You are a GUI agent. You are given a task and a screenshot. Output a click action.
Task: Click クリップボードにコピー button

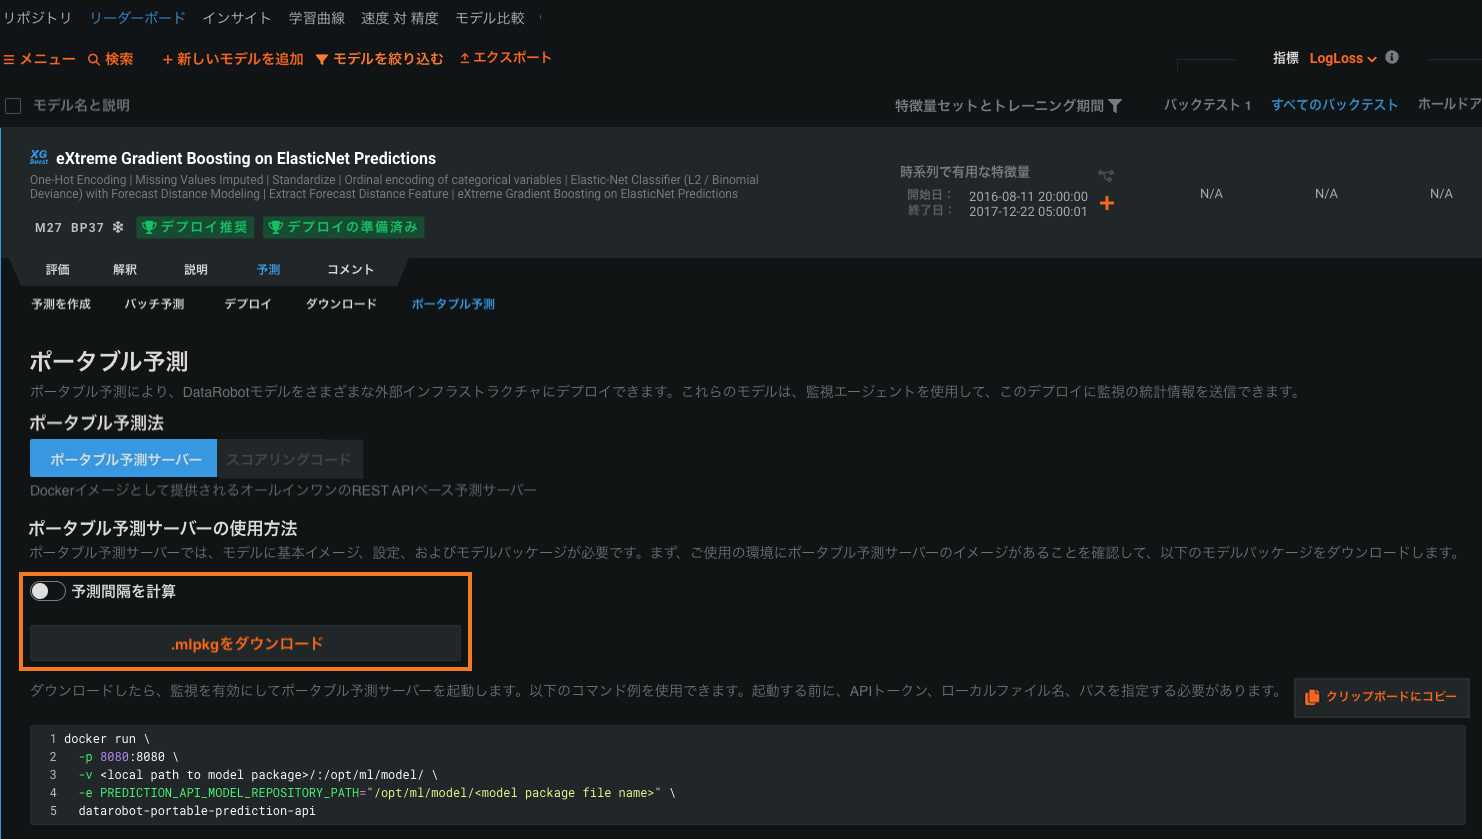[1381, 697]
